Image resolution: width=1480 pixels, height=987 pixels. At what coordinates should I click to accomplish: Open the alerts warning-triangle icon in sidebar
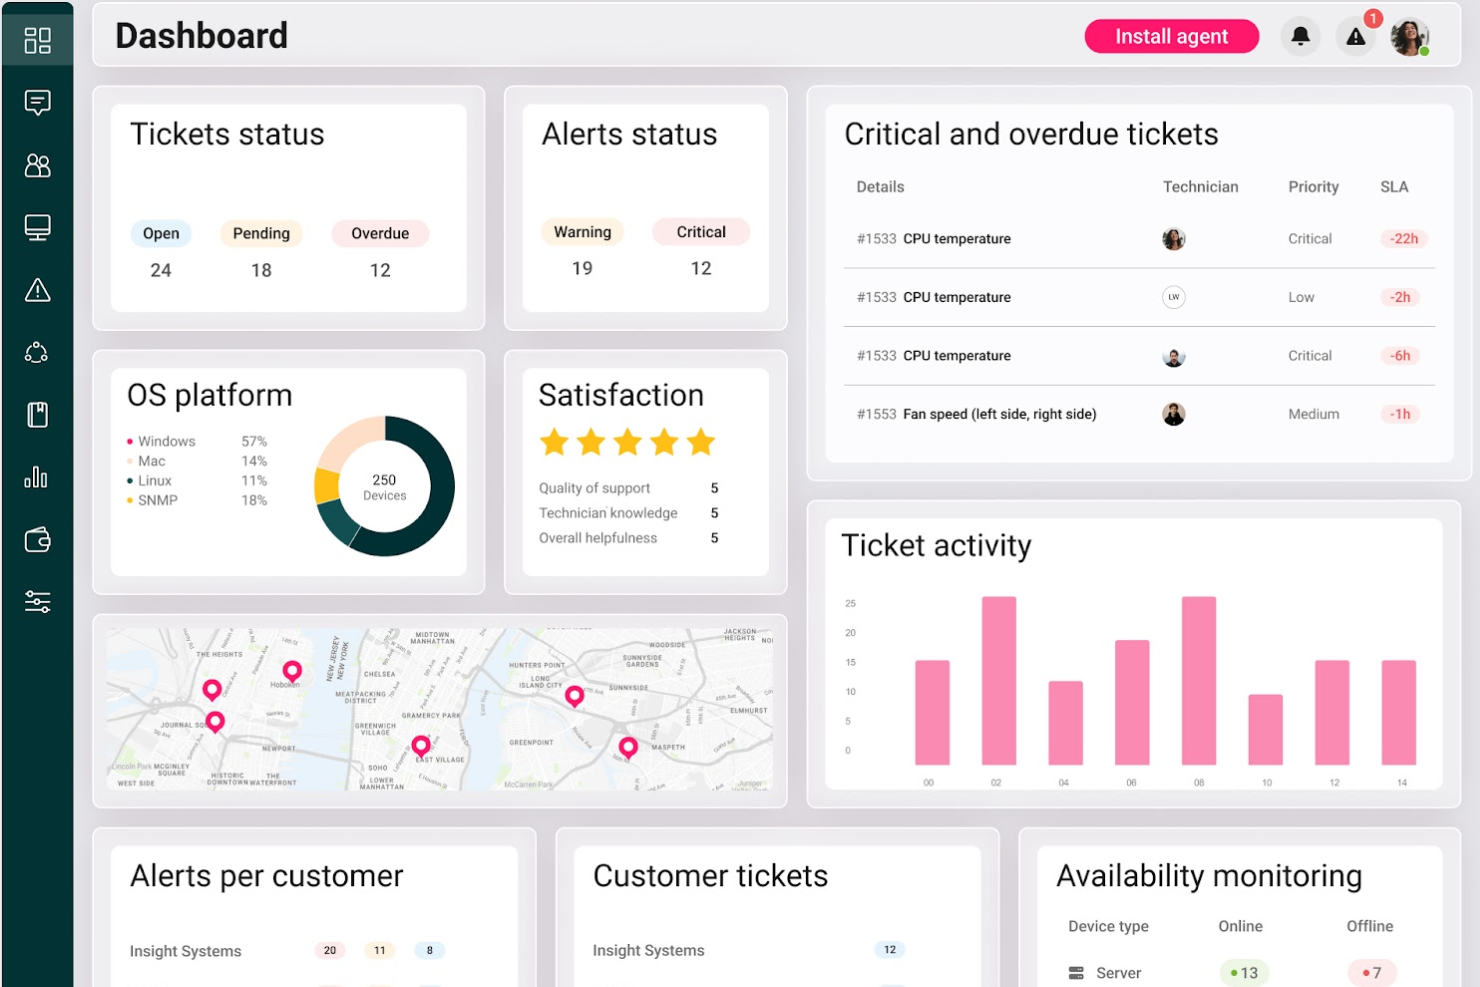(37, 290)
